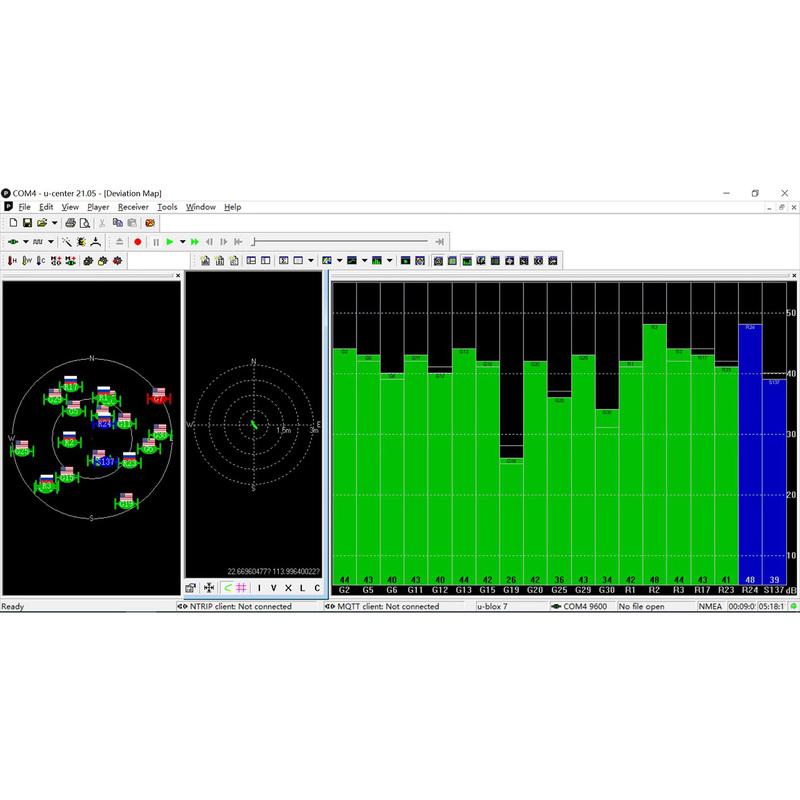Click the NTRIP client status text
The width and height of the screenshot is (800, 800).
(239, 606)
